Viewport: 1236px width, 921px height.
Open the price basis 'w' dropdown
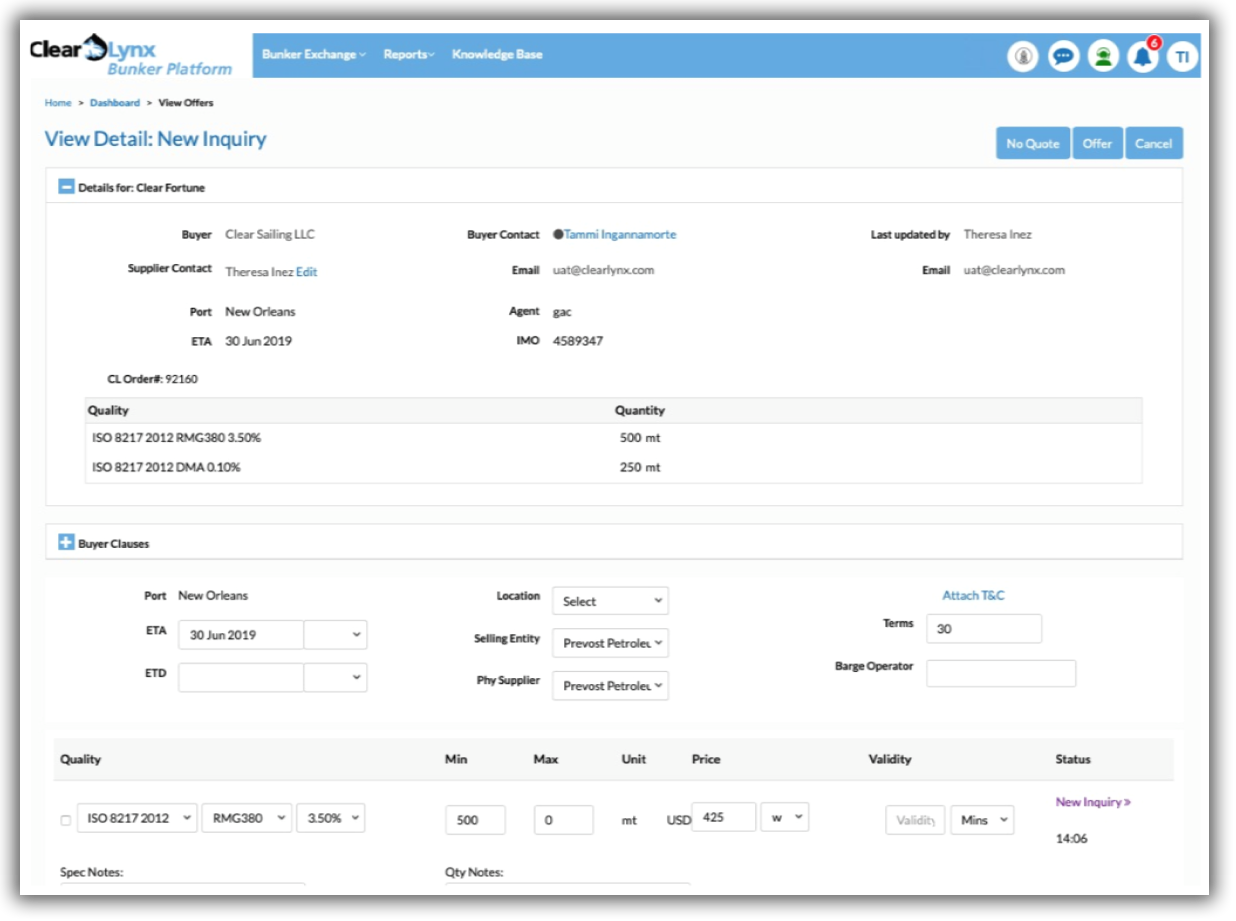pos(784,817)
